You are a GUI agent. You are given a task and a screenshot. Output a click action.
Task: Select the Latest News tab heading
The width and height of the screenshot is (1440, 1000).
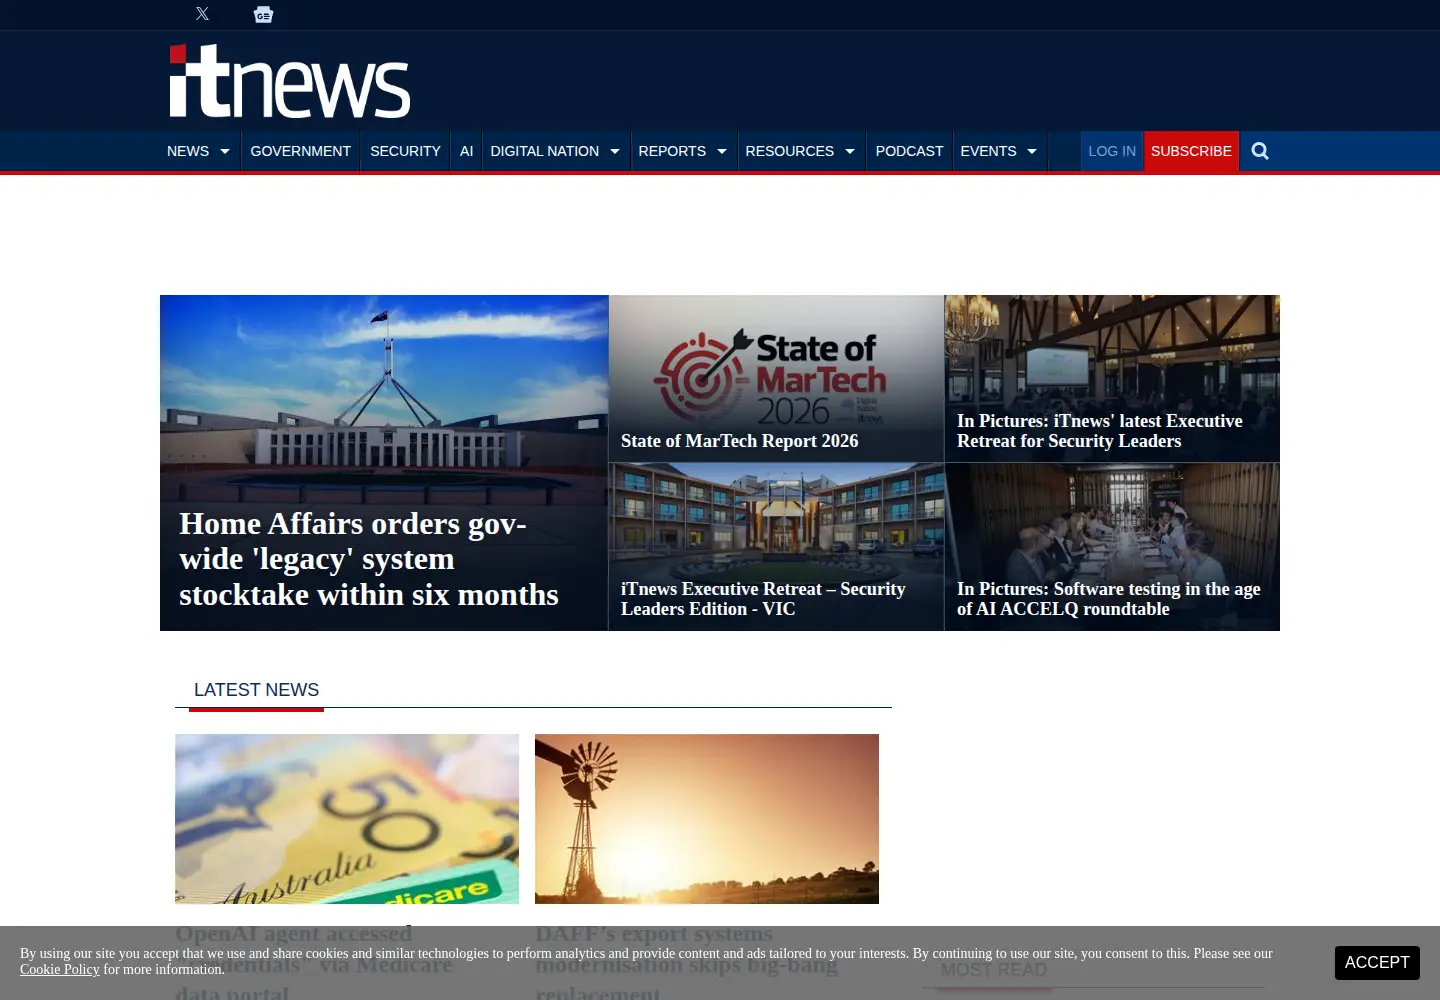coord(256,690)
